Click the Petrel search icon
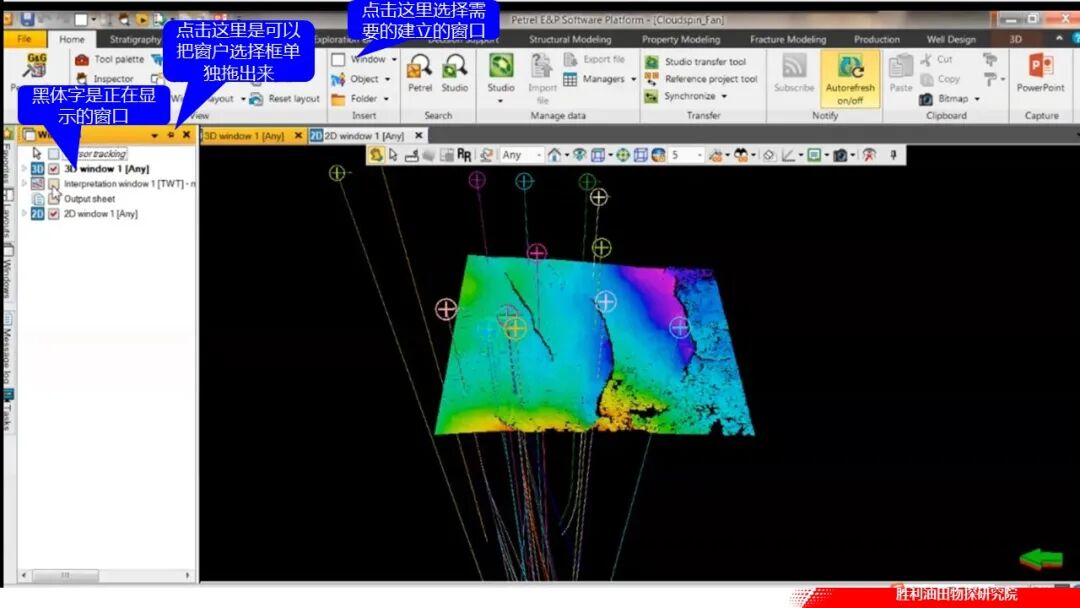The width and height of the screenshot is (1080, 608). pos(419,73)
